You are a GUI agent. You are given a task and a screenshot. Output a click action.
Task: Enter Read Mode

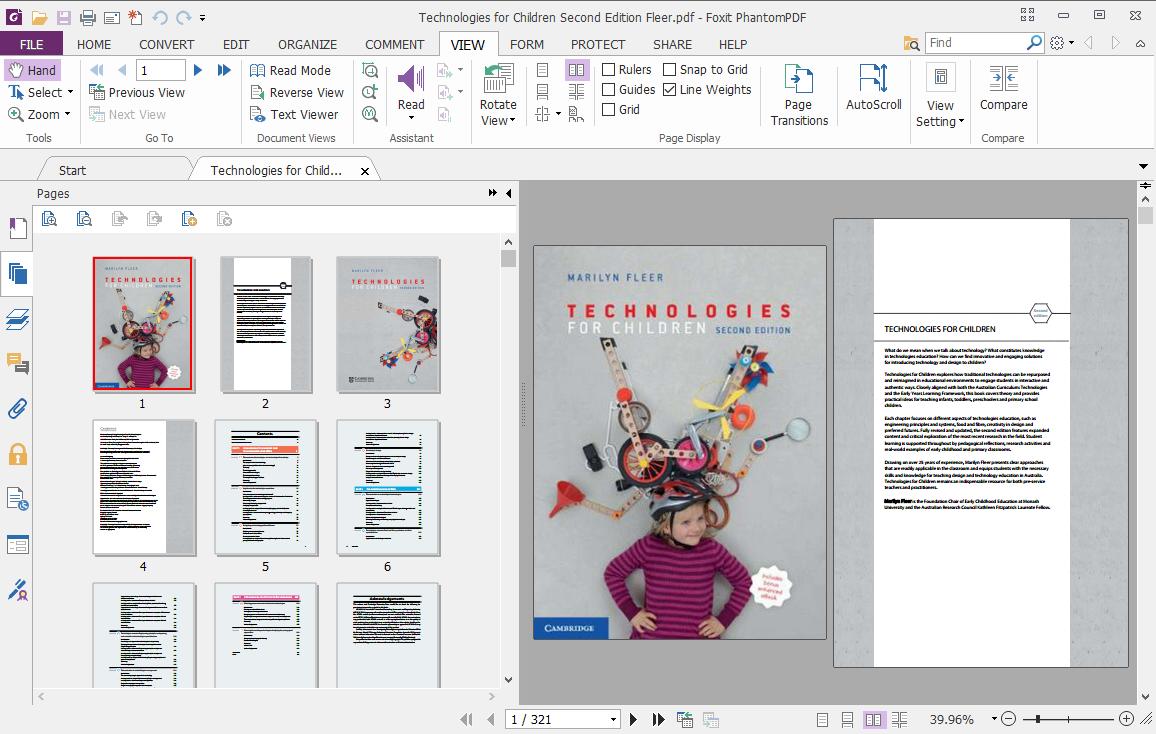[290, 70]
